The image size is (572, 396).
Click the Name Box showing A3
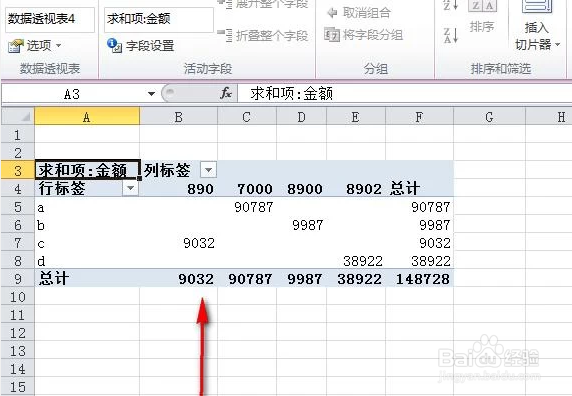coord(73,94)
